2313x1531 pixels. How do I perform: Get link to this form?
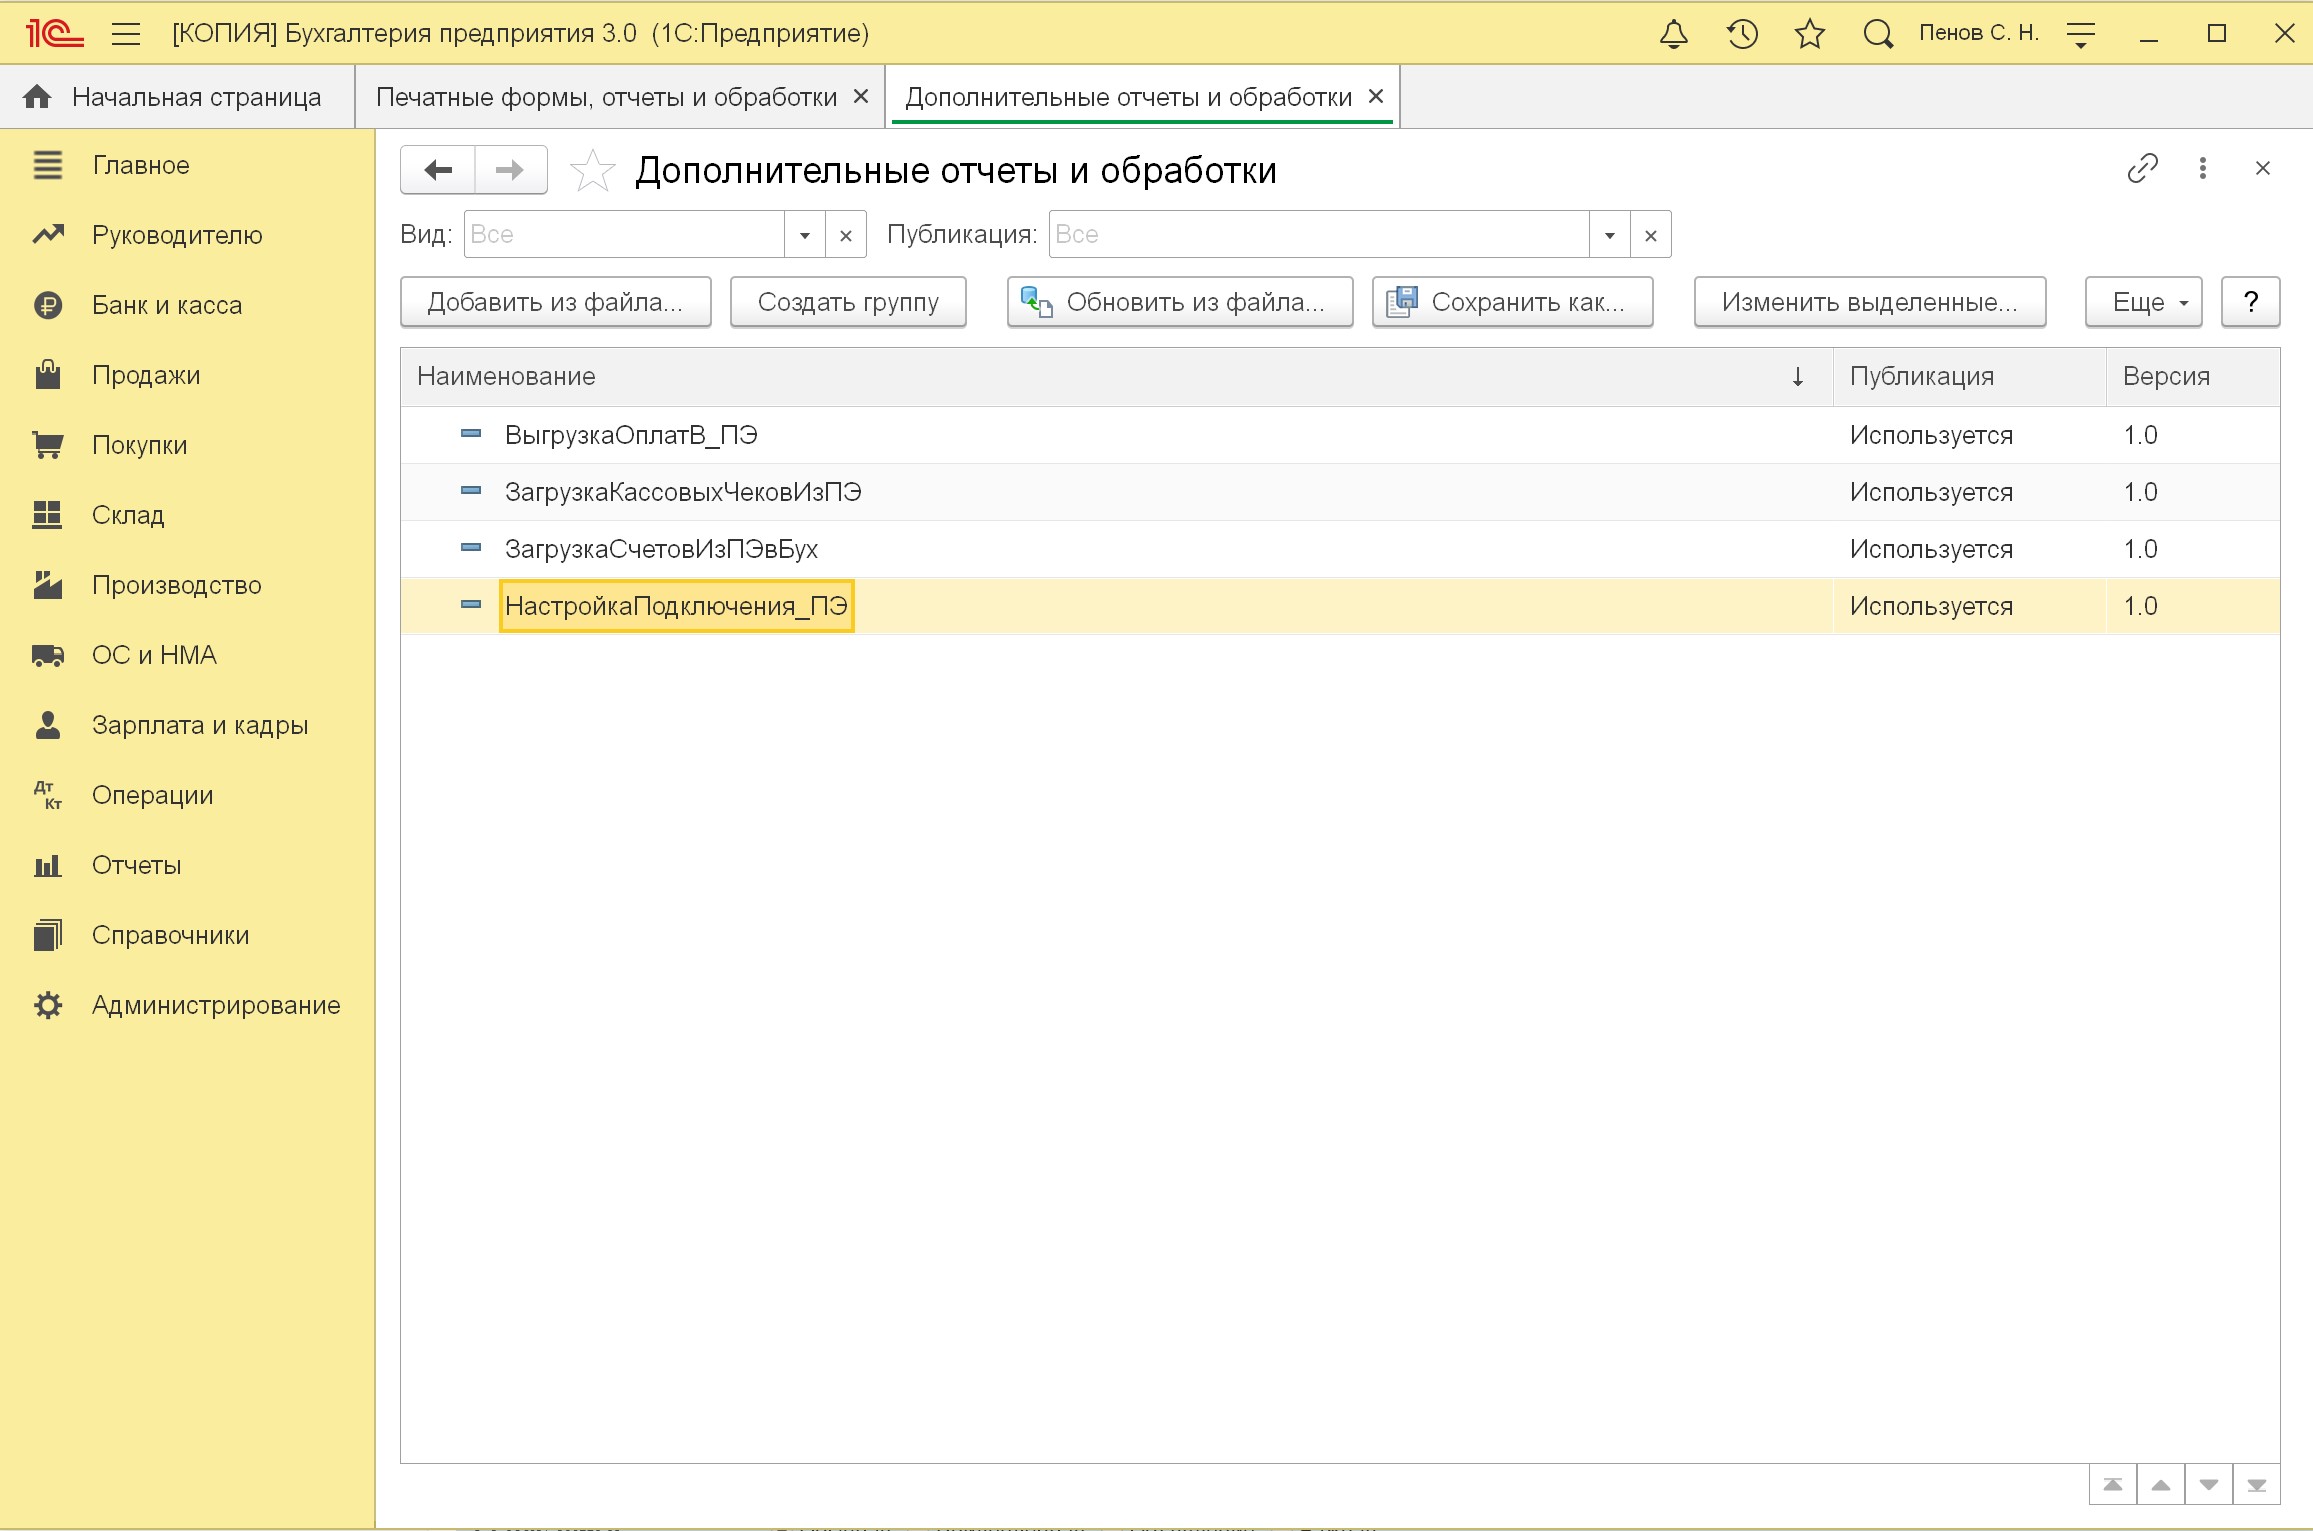point(2142,168)
